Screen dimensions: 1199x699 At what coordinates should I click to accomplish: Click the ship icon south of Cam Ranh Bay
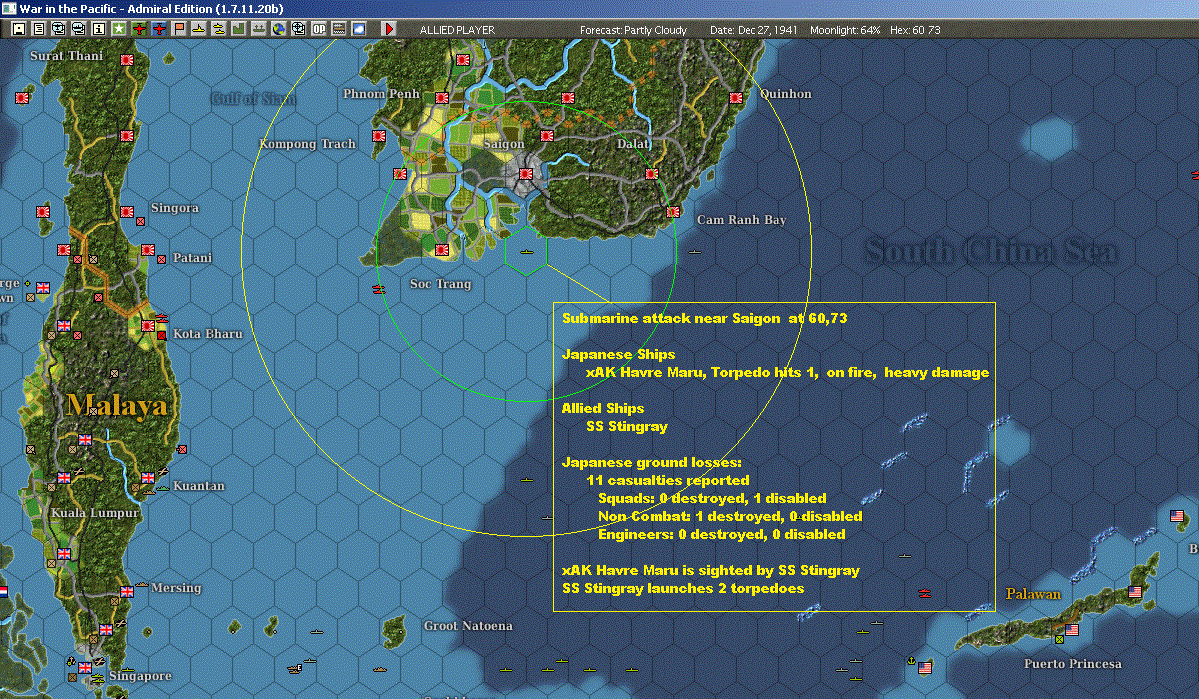694,252
